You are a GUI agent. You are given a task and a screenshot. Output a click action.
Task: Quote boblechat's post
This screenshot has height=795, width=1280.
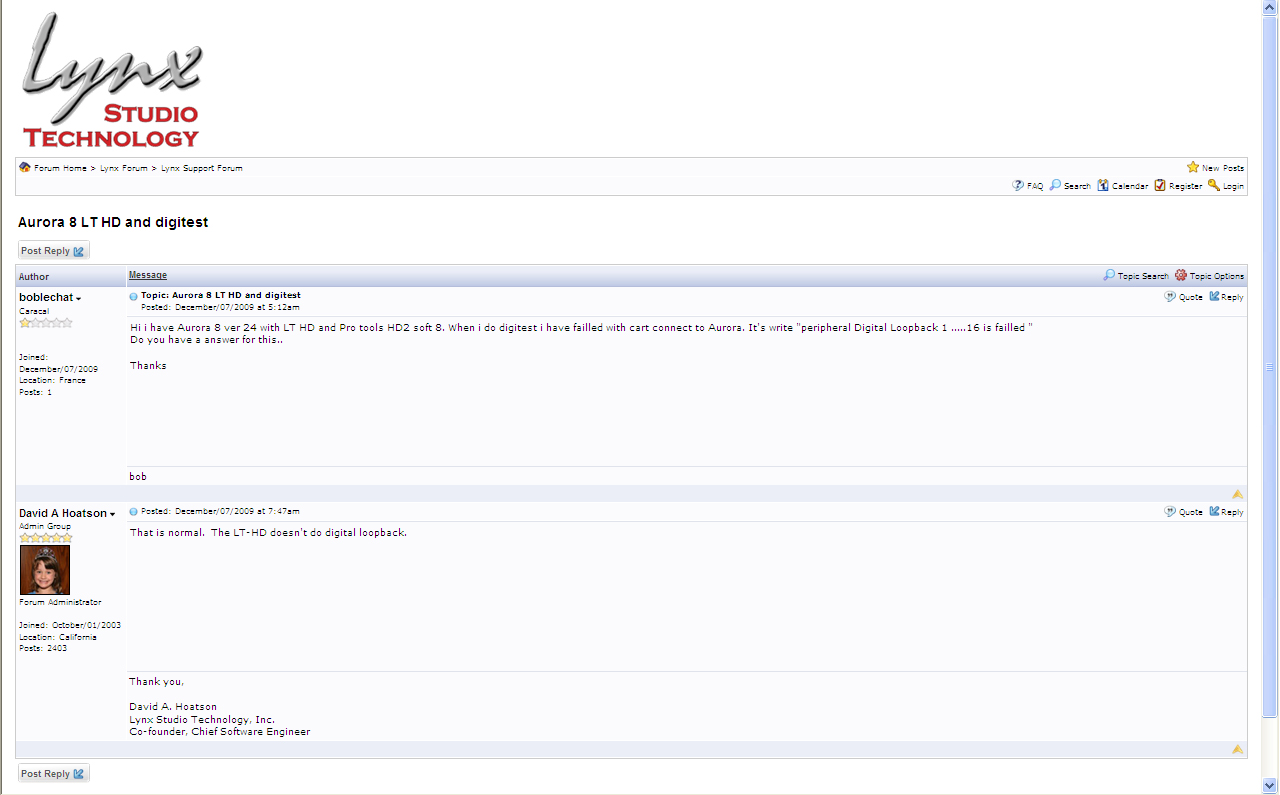coord(1184,297)
